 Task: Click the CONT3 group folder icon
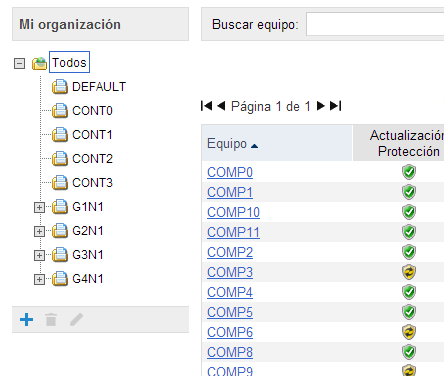(60, 183)
